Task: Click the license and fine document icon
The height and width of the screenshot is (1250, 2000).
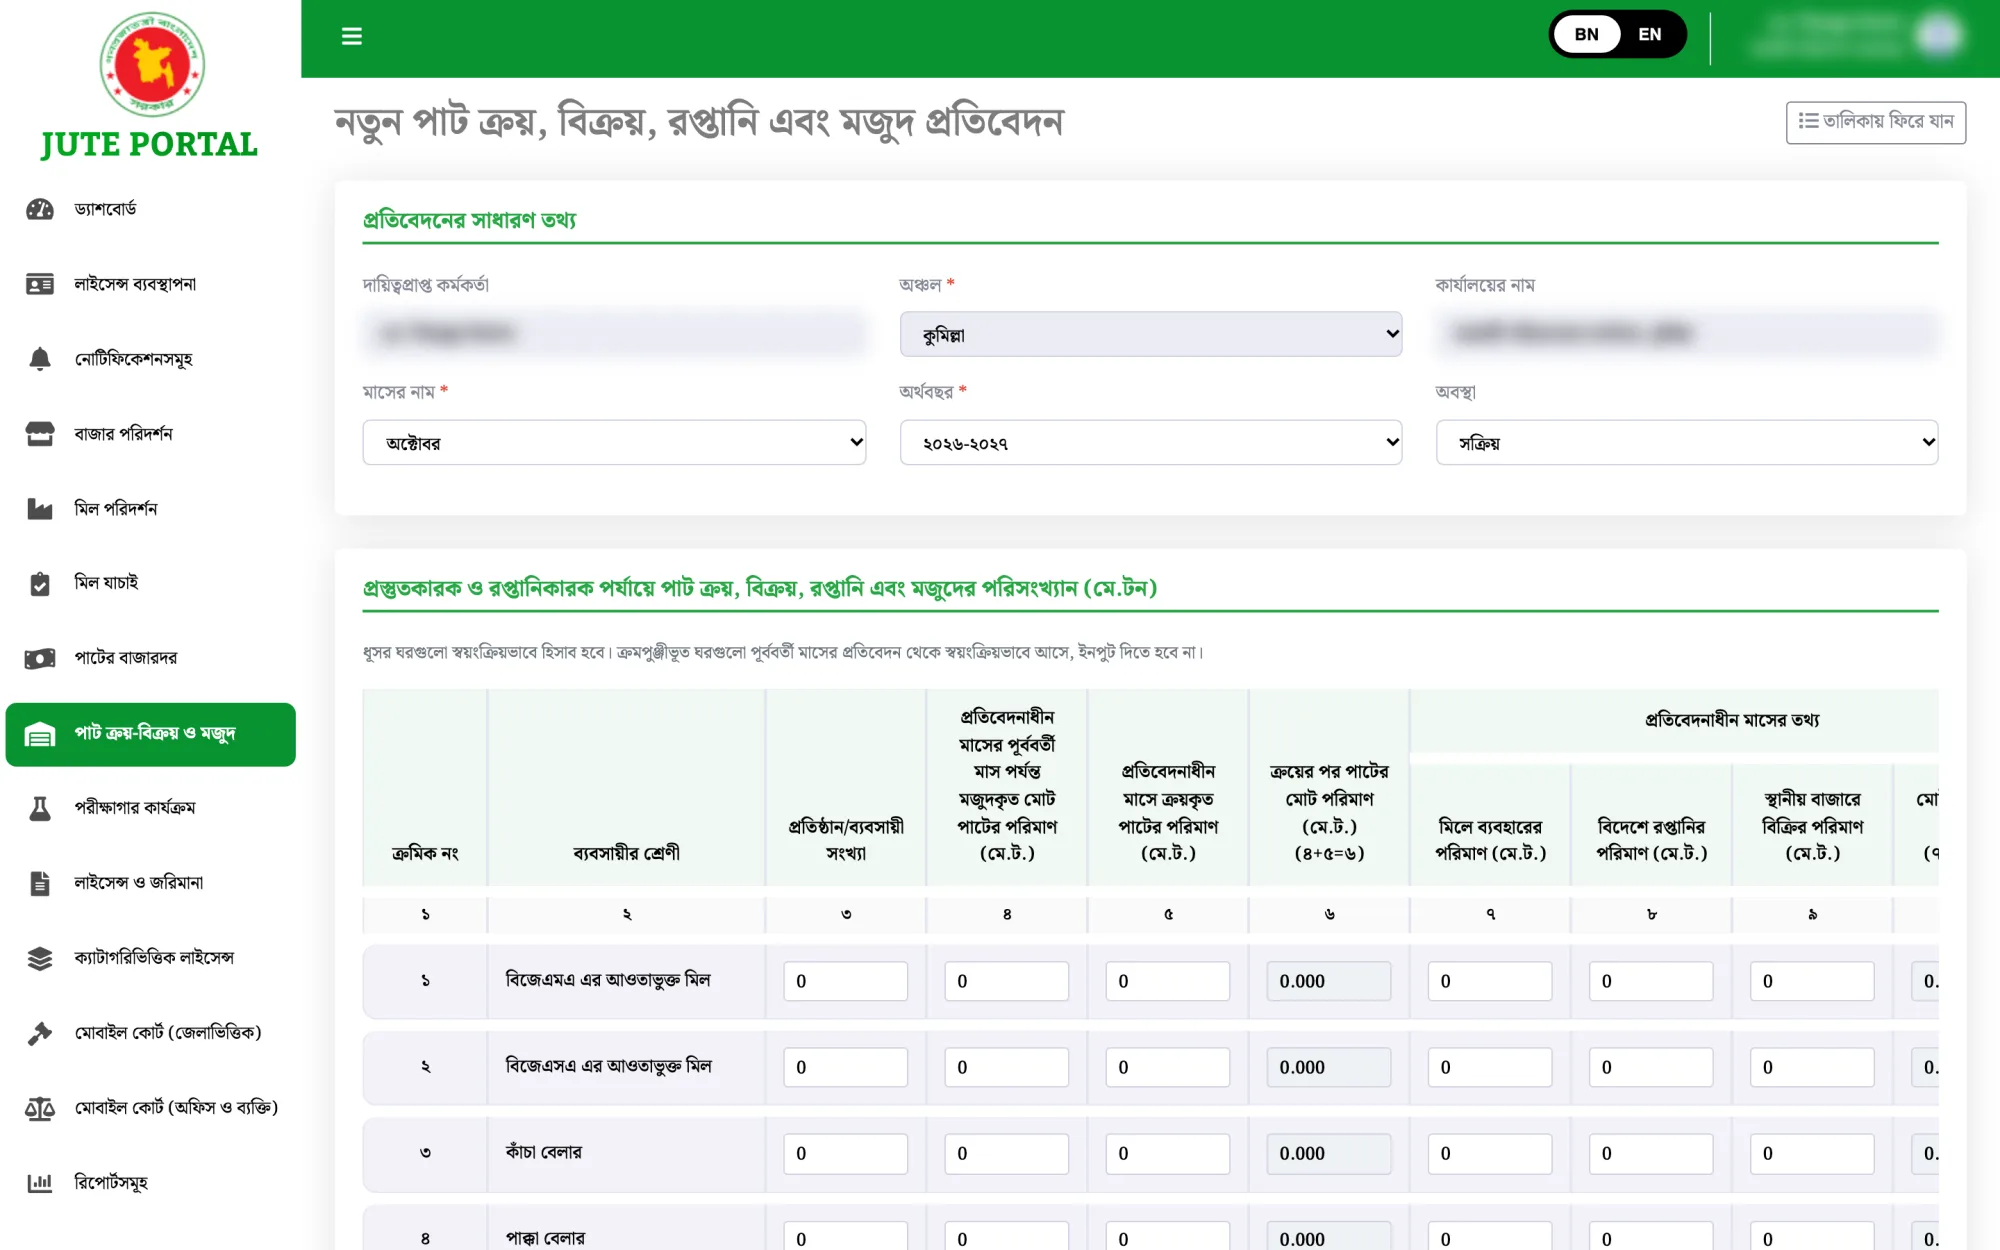Action: (x=40, y=883)
